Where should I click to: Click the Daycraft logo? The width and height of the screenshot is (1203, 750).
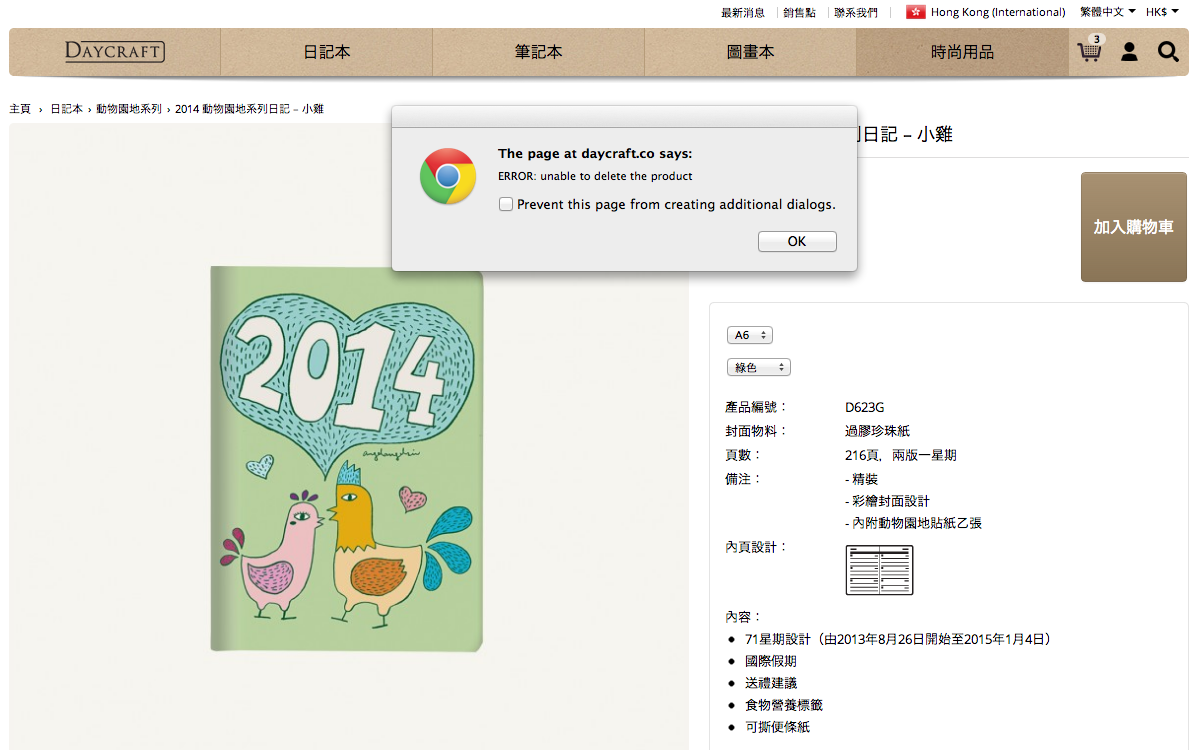pos(115,52)
